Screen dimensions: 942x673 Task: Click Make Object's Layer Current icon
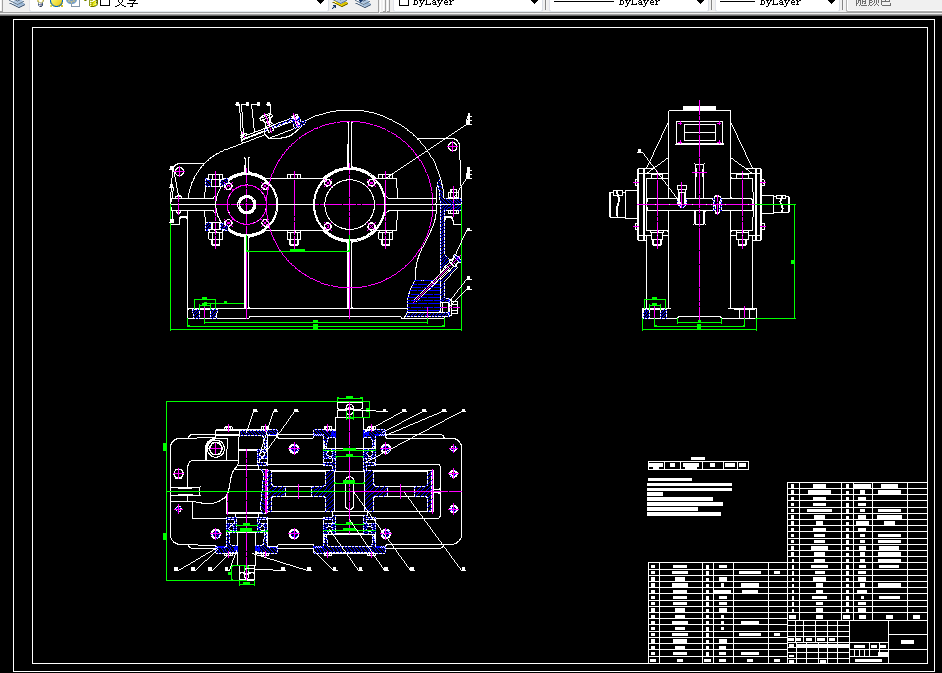tap(340, 3)
